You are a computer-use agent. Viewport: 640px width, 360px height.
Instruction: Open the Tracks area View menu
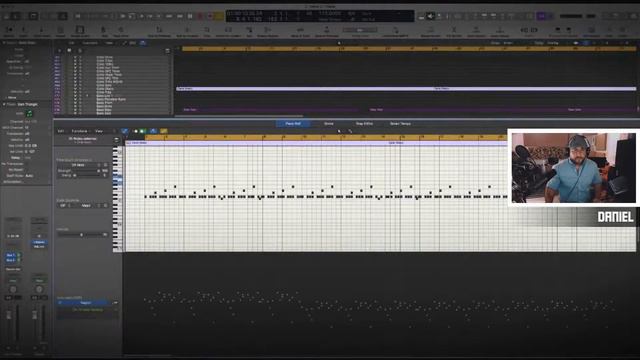(x=109, y=43)
